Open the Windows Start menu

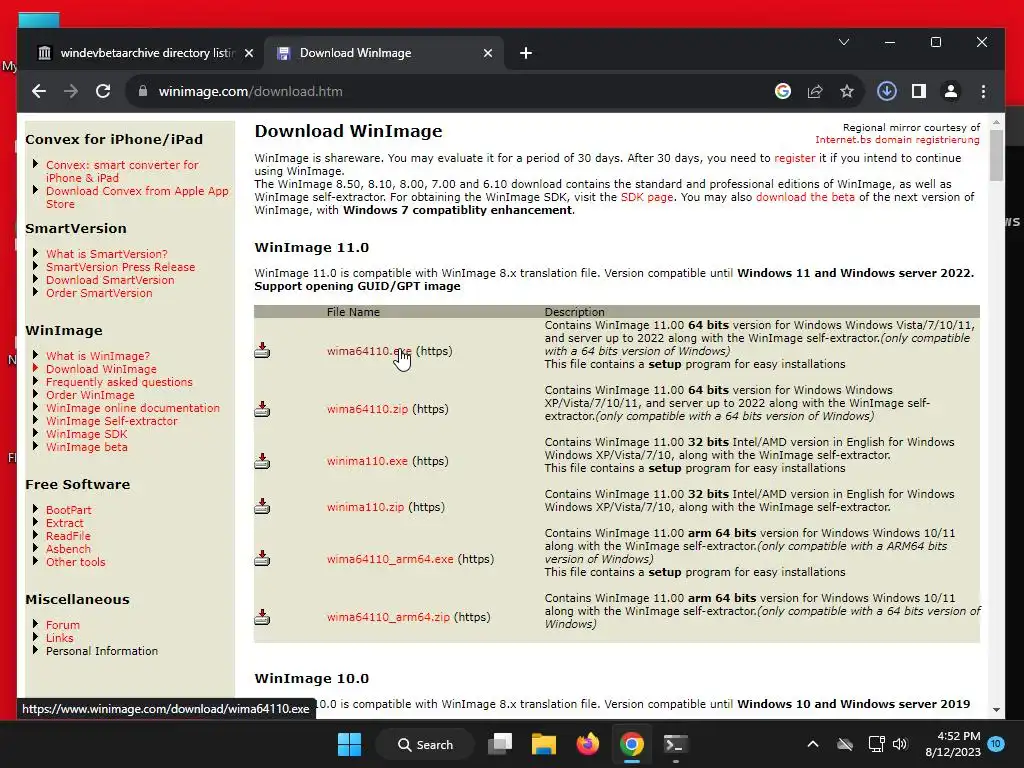click(349, 744)
